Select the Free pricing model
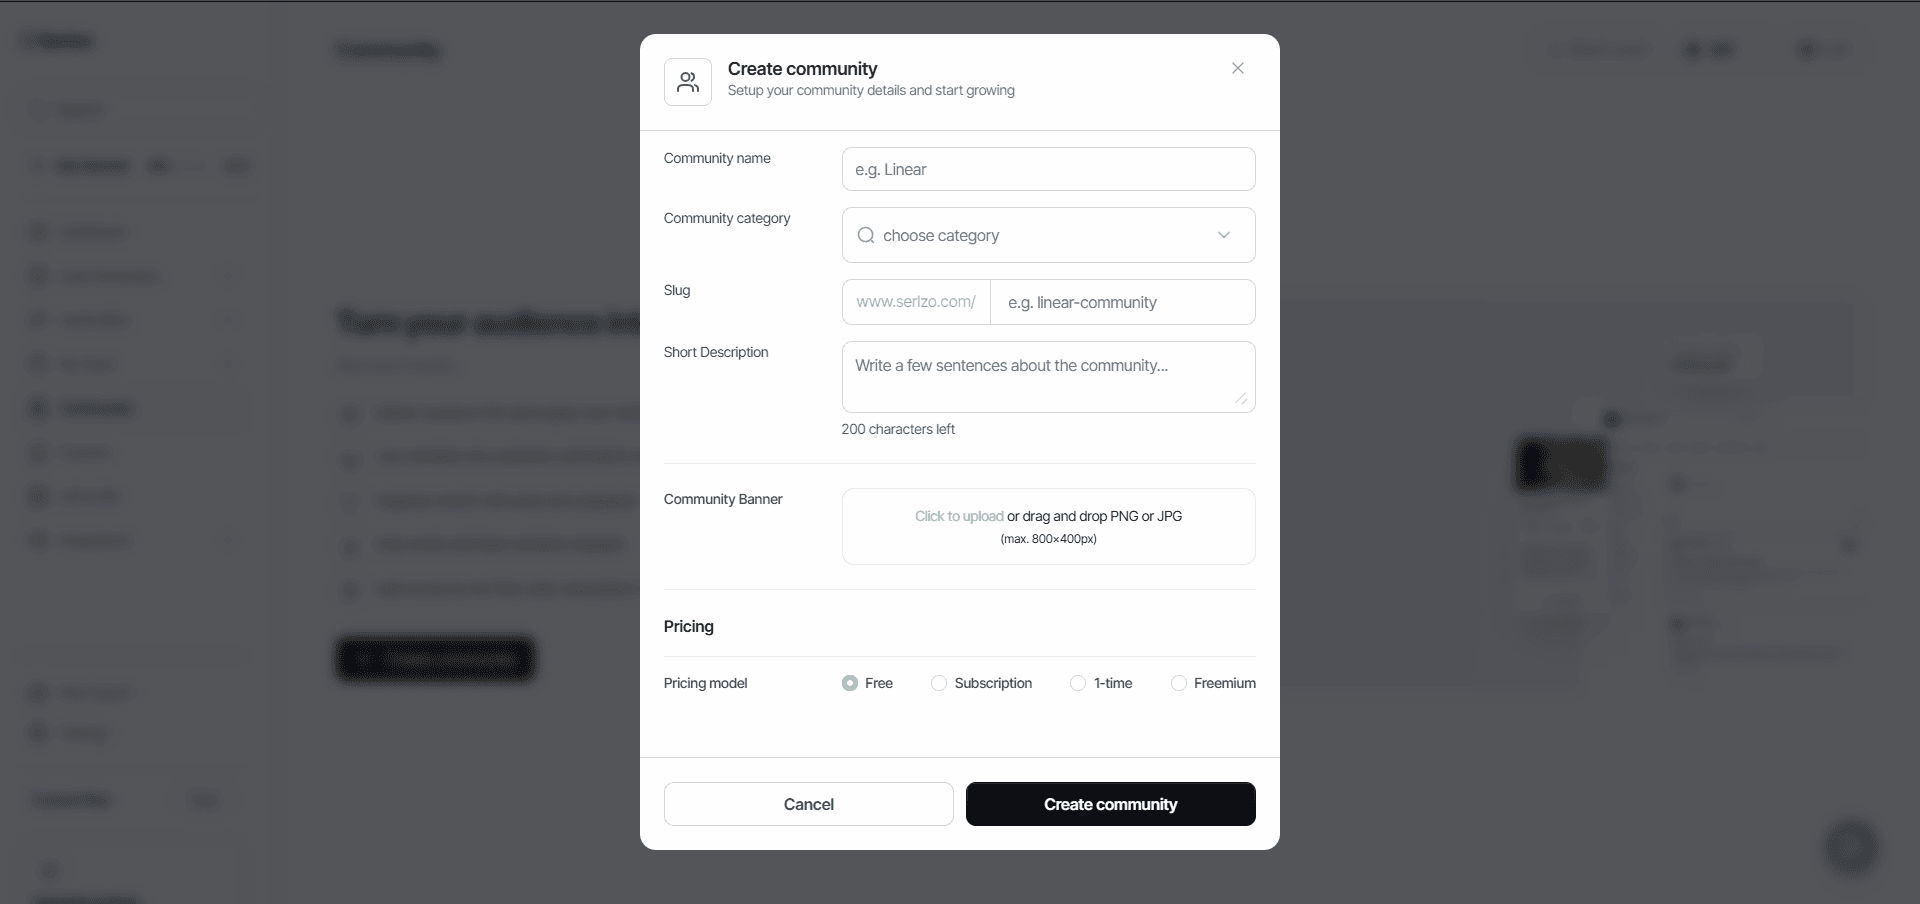This screenshot has height=904, width=1920. (850, 683)
